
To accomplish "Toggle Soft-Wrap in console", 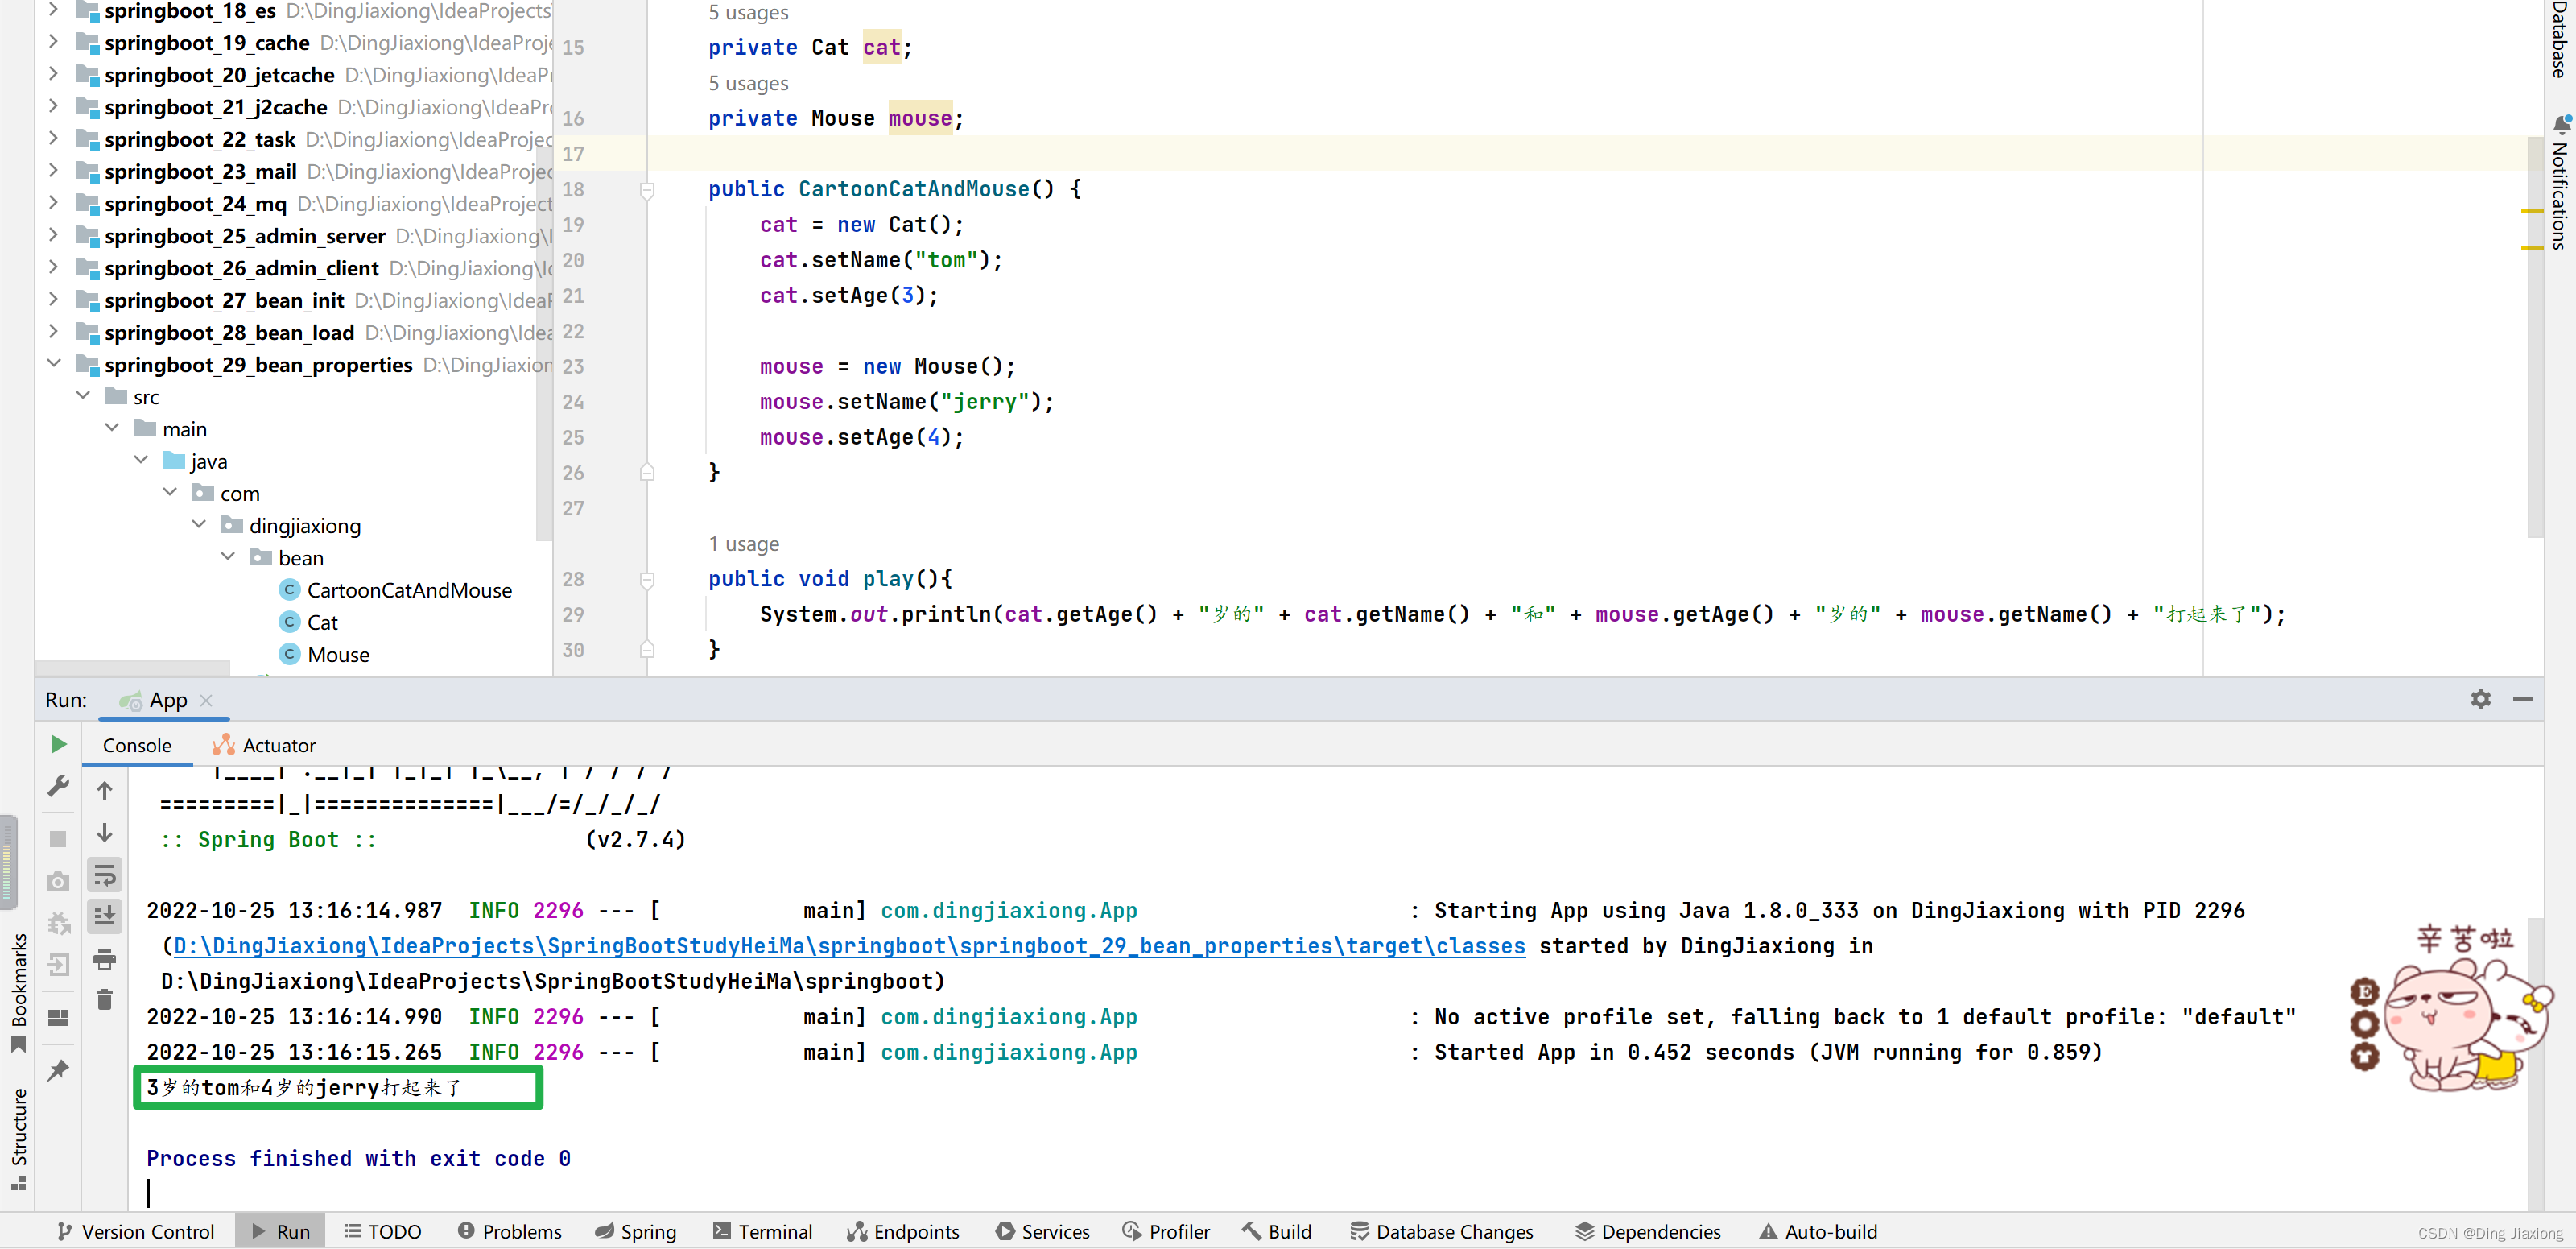I will (104, 876).
